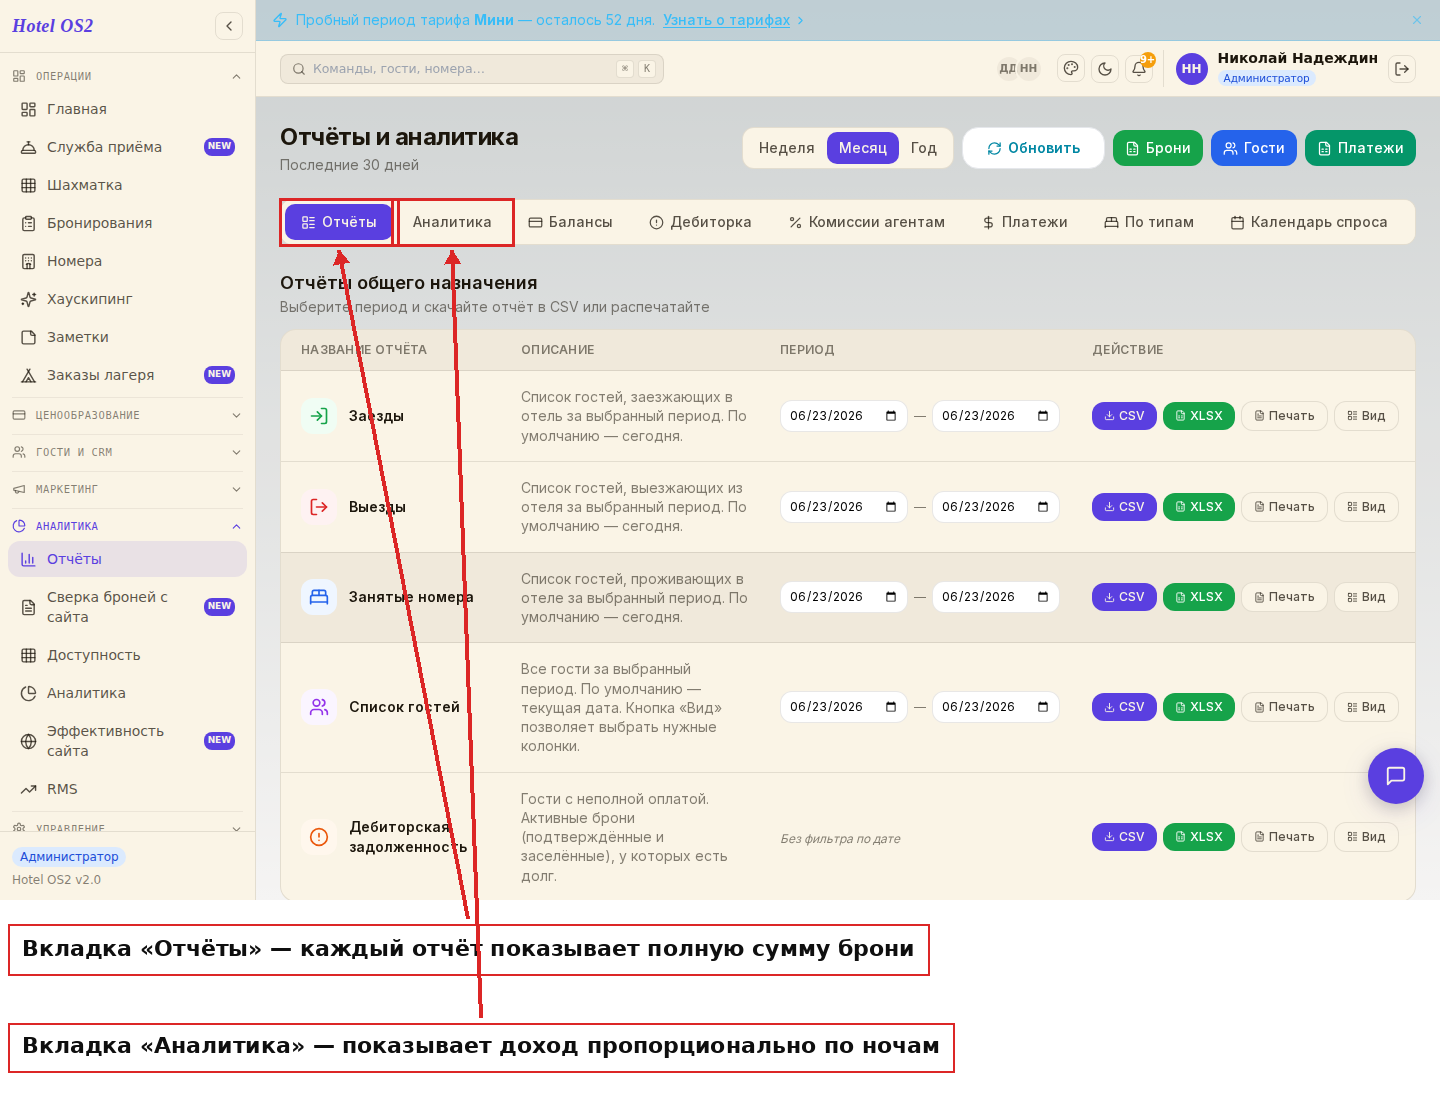Open Заметки in the sidebar
The height and width of the screenshot is (1096, 1440).
coord(127,337)
